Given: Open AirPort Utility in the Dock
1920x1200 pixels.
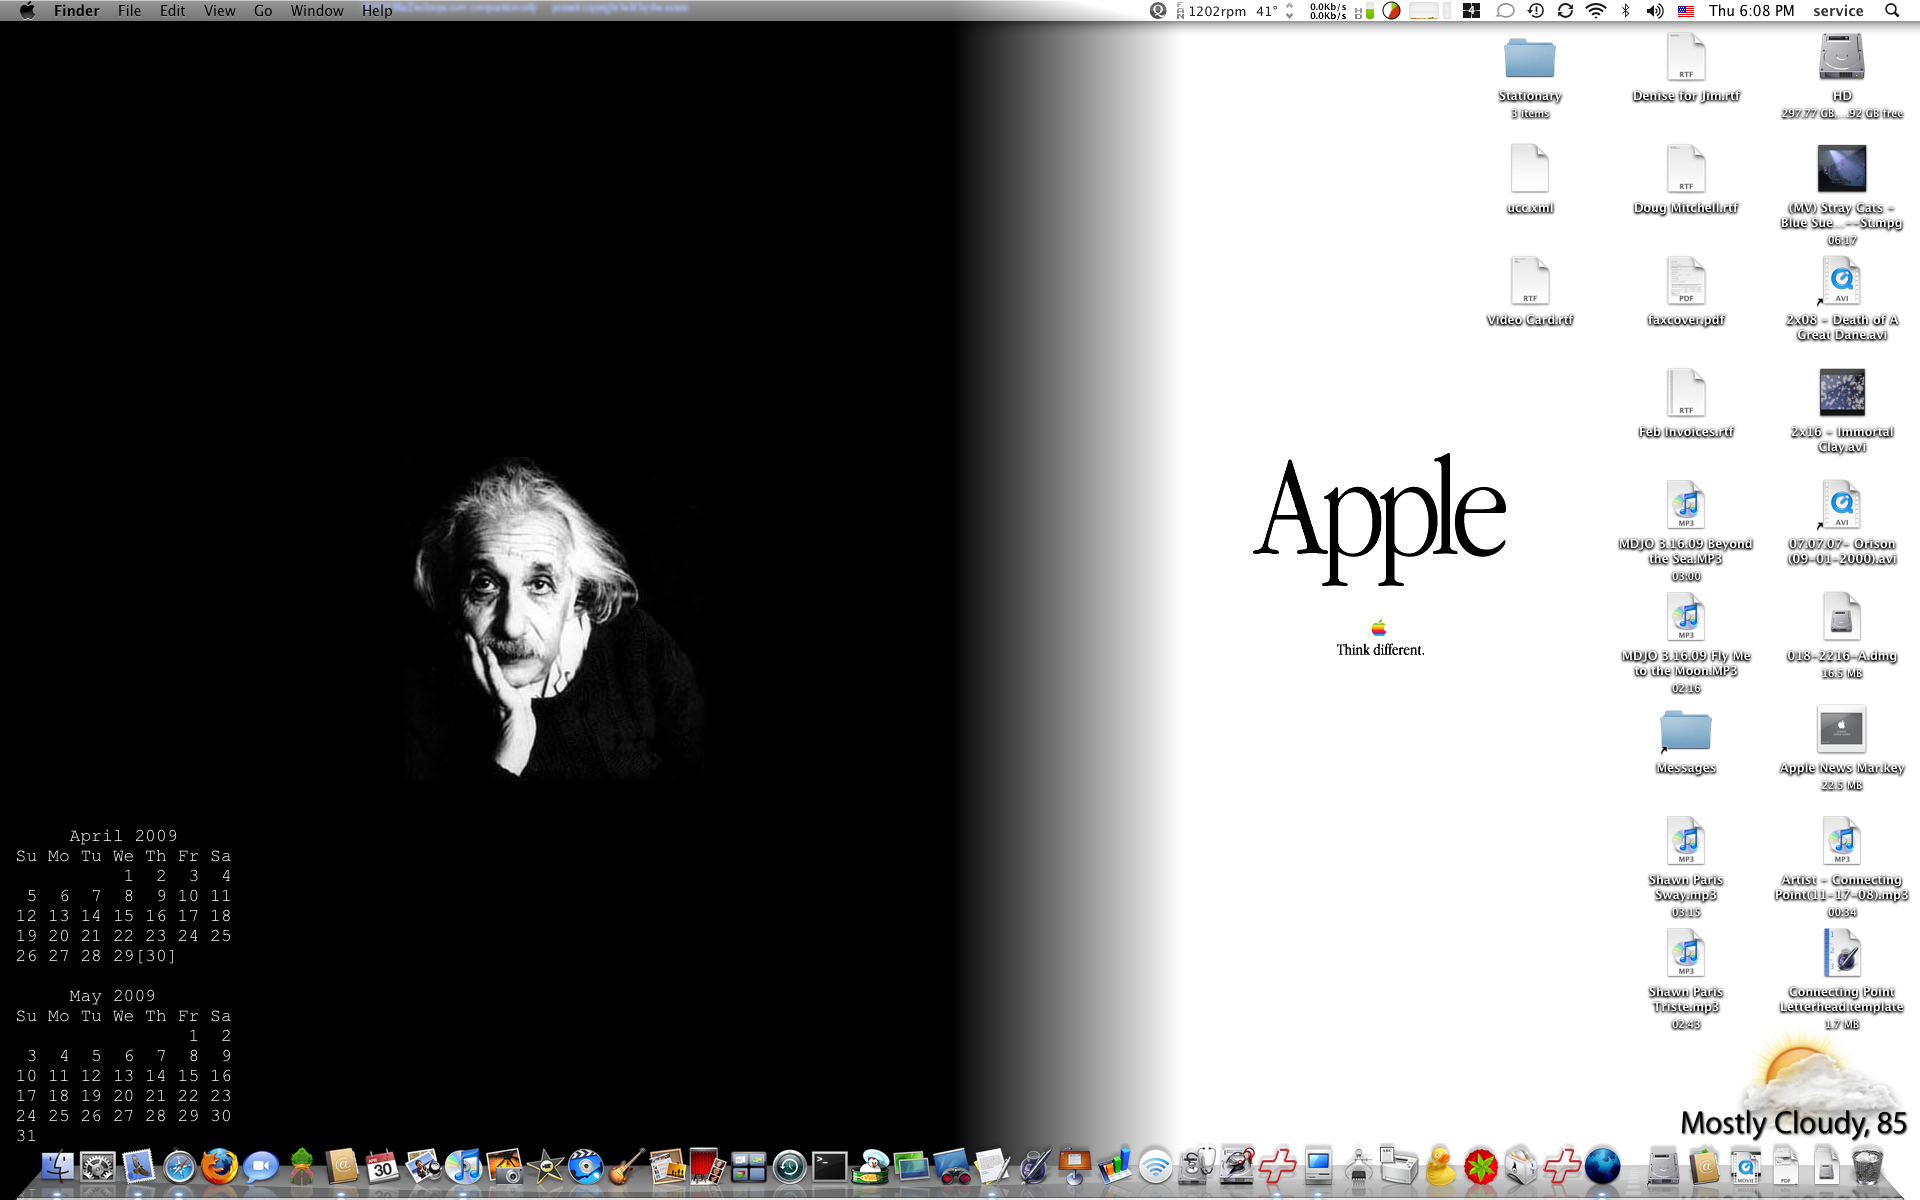Looking at the screenshot, I should (x=1156, y=1166).
